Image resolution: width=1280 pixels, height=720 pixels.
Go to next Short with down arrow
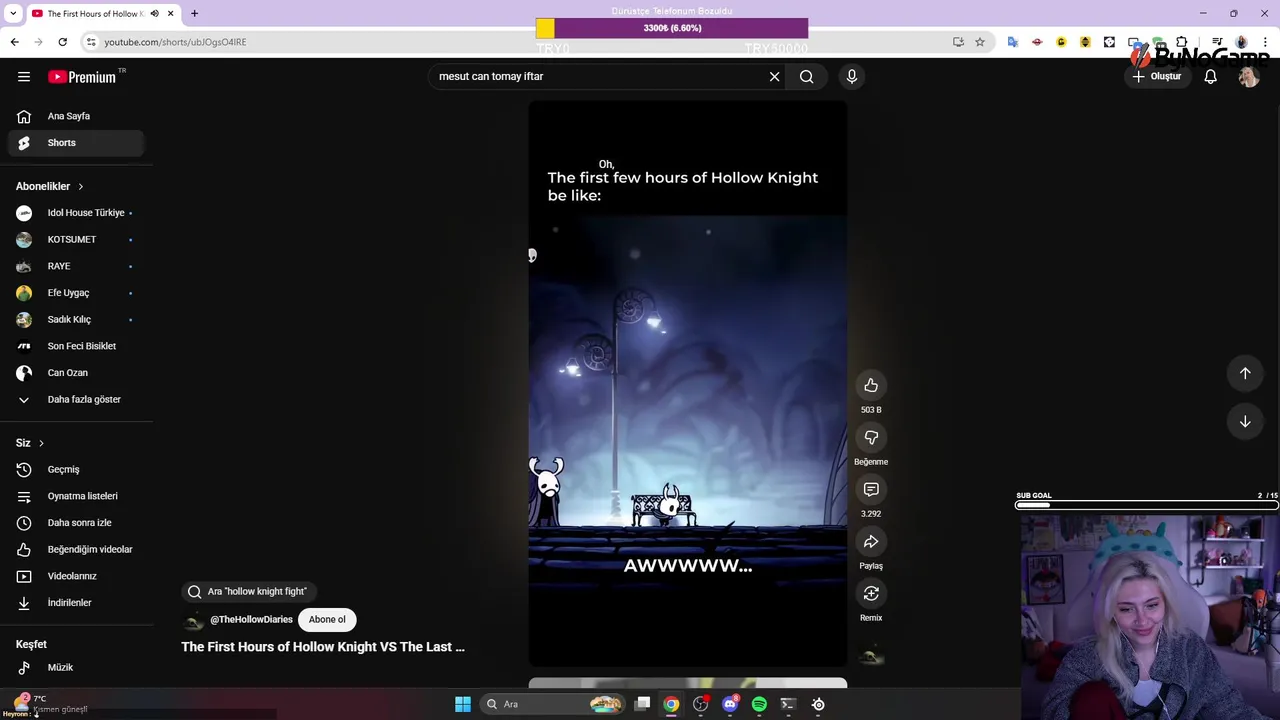(x=1245, y=422)
